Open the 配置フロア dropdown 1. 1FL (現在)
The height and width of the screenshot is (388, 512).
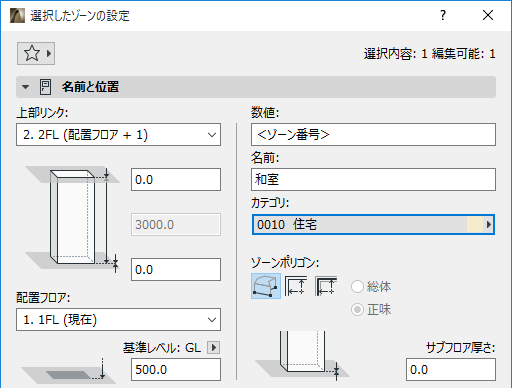(x=118, y=320)
